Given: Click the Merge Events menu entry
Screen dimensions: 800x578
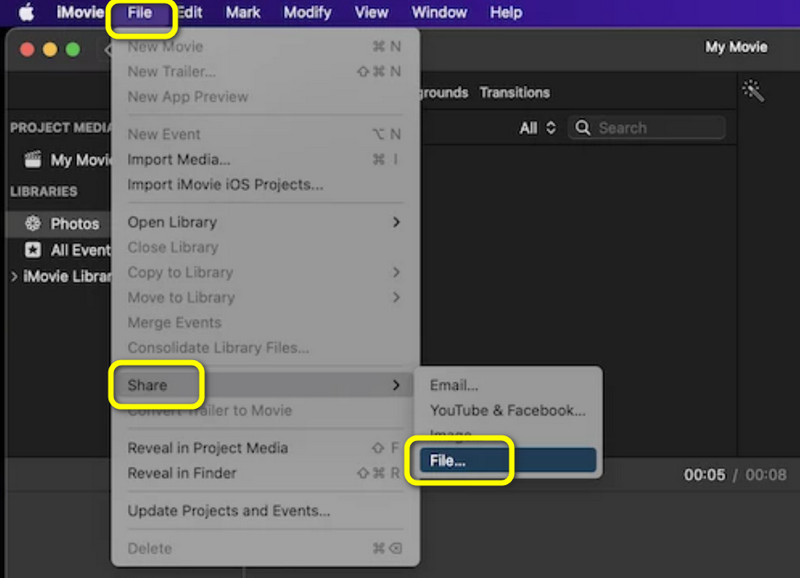Looking at the screenshot, I should 265,322.
